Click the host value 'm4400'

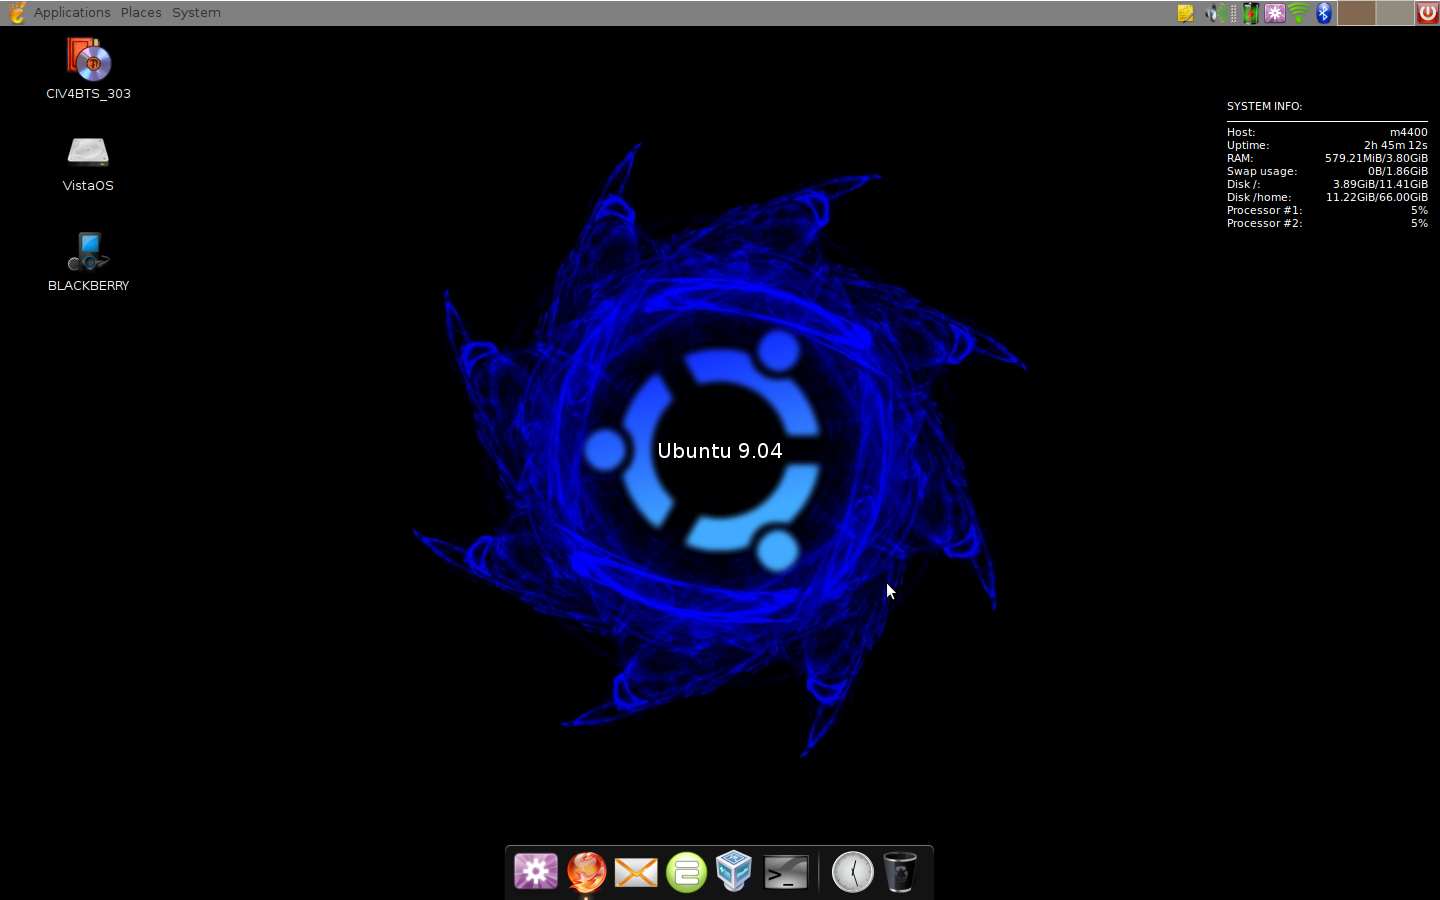(x=1409, y=132)
